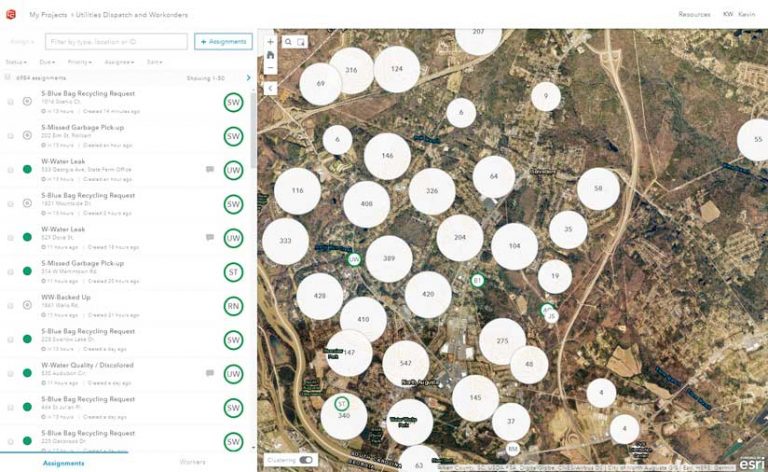Open comment on Water Quality / Discolored
The image size is (768, 472).
click(210, 373)
